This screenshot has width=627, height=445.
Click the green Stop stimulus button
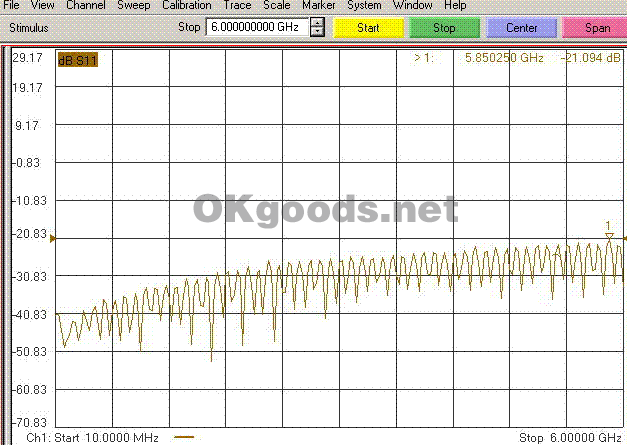[x=444, y=28]
